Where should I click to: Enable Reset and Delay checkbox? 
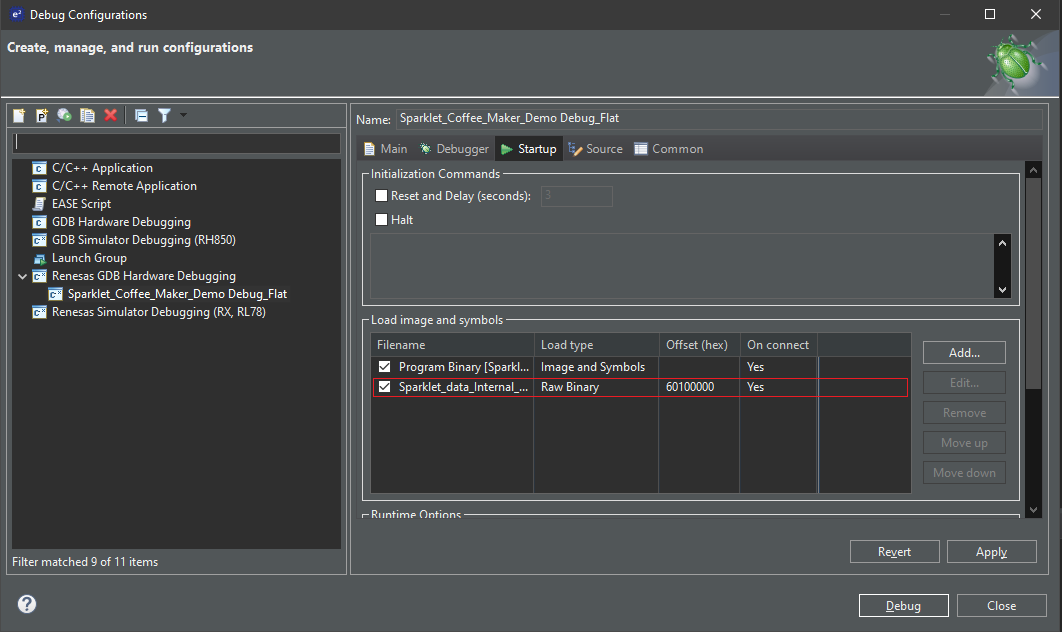381,196
